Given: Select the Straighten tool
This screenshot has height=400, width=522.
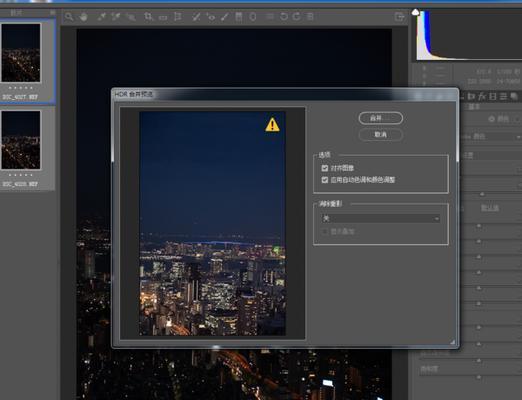Looking at the screenshot, I should (163, 17).
